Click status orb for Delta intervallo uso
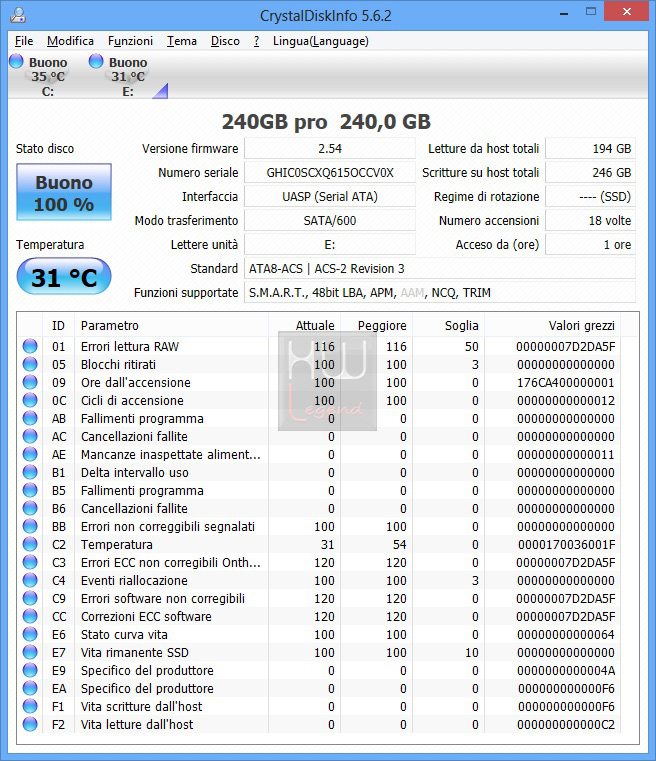 (x=30, y=472)
